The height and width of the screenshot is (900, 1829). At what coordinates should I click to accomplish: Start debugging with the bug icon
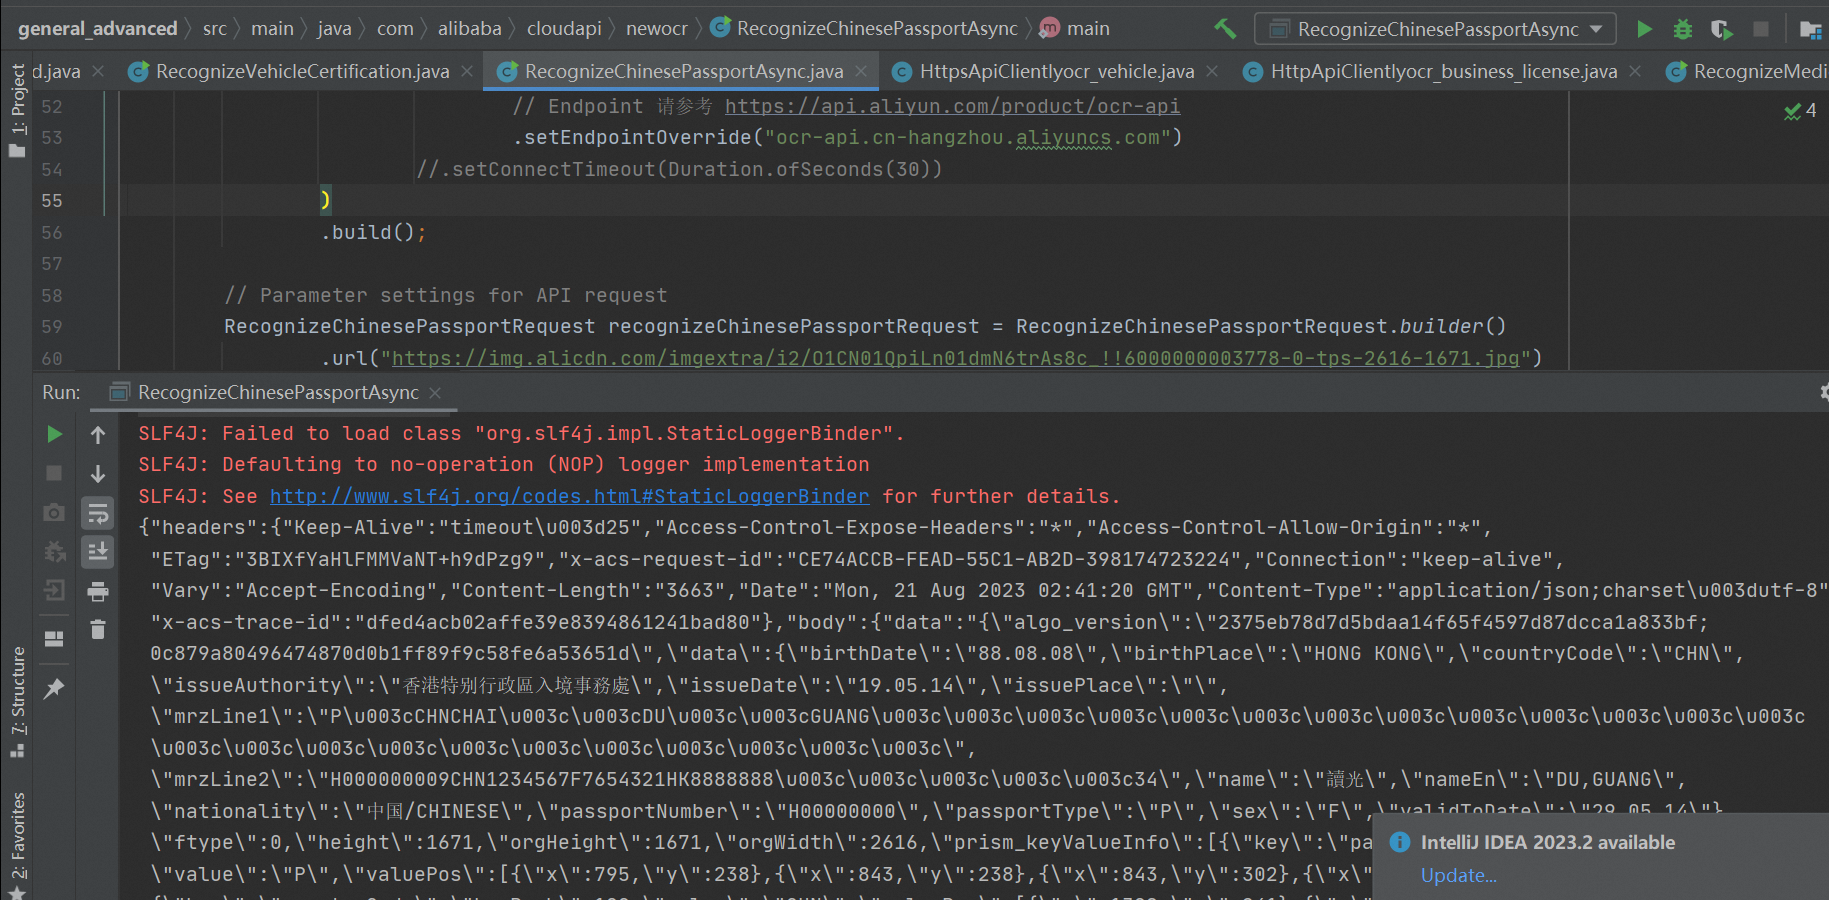pos(1683,29)
